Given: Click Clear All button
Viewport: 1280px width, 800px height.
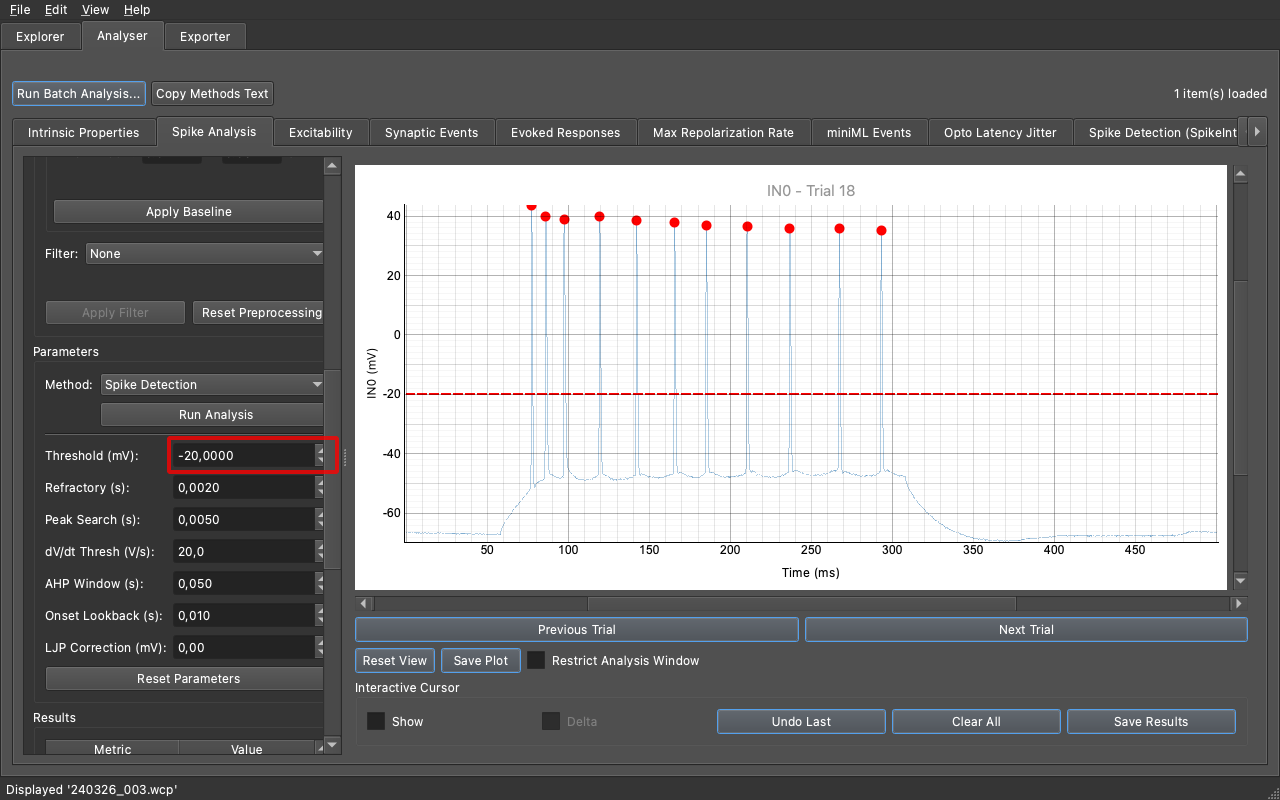Looking at the screenshot, I should [976, 722].
